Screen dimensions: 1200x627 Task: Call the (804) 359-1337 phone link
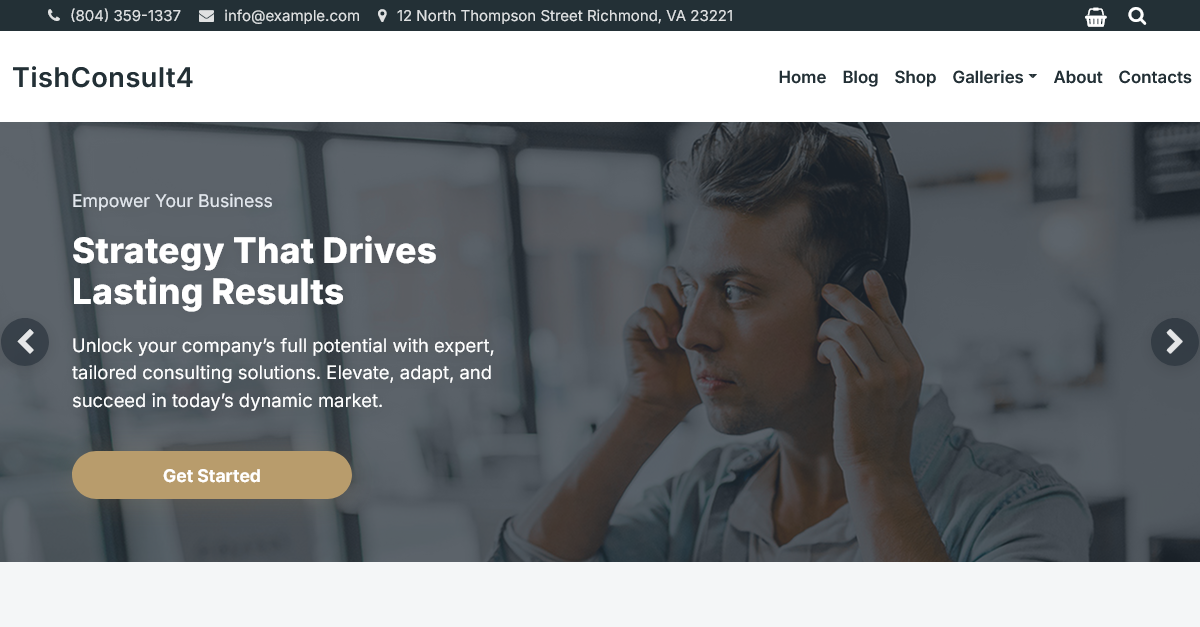coord(125,16)
